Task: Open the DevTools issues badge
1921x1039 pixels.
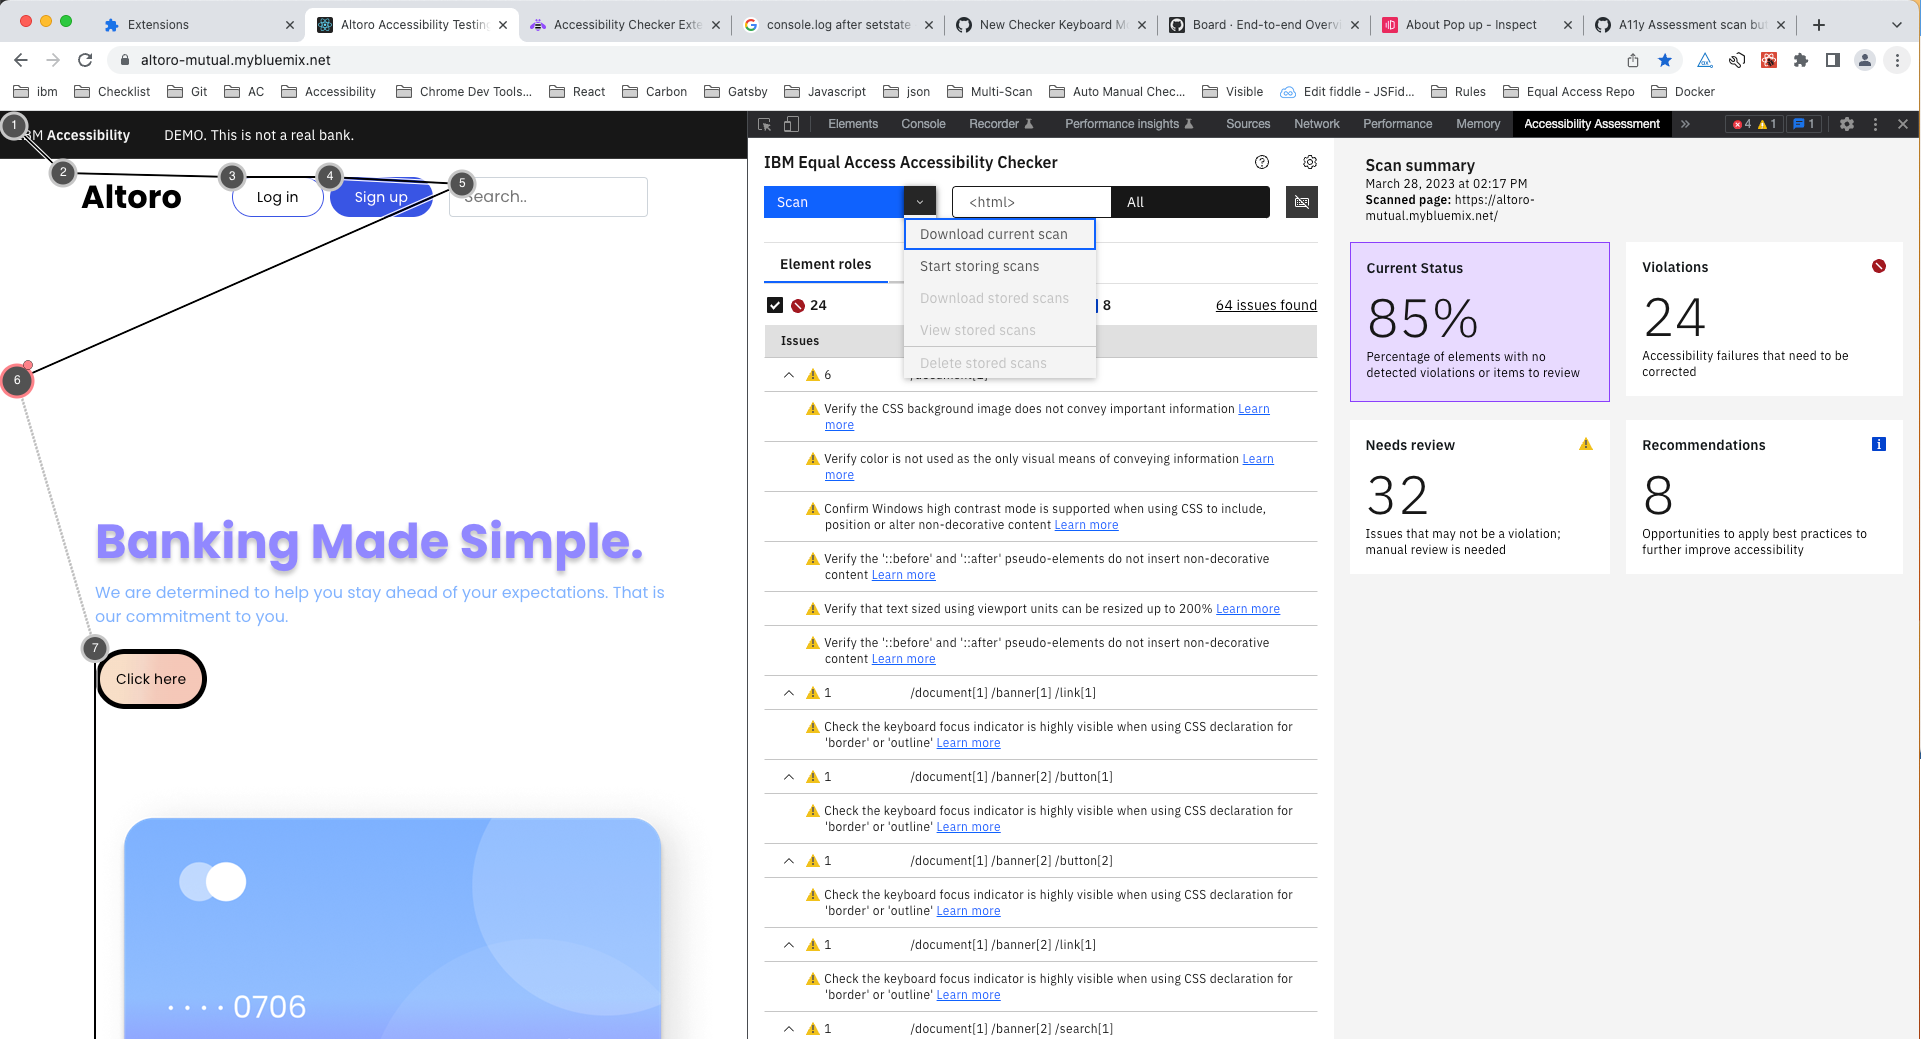Action: coord(1804,124)
